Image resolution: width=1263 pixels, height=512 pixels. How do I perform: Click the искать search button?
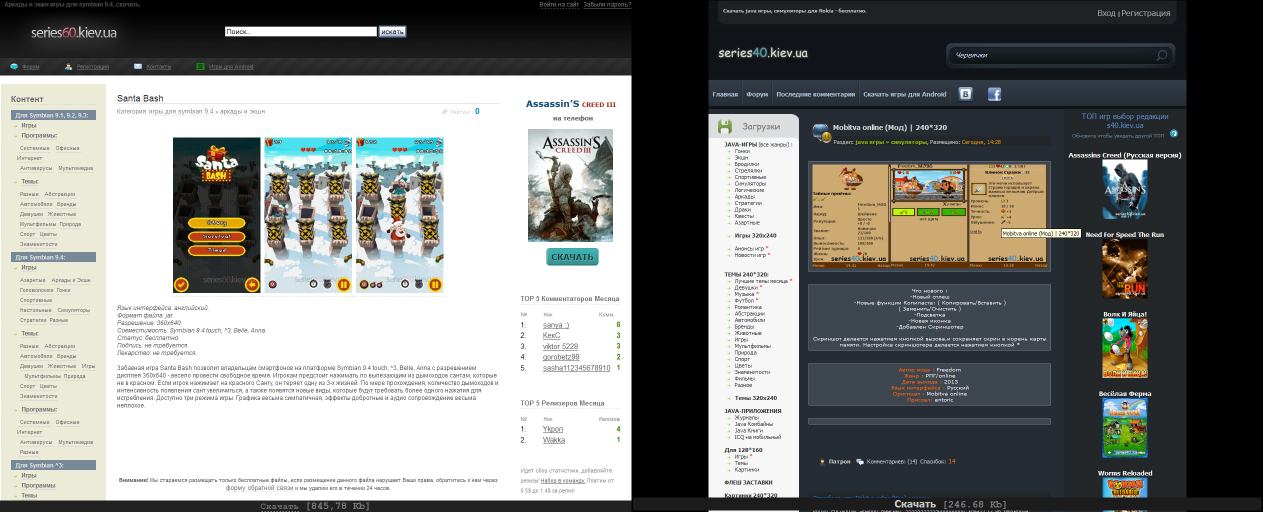click(x=392, y=32)
